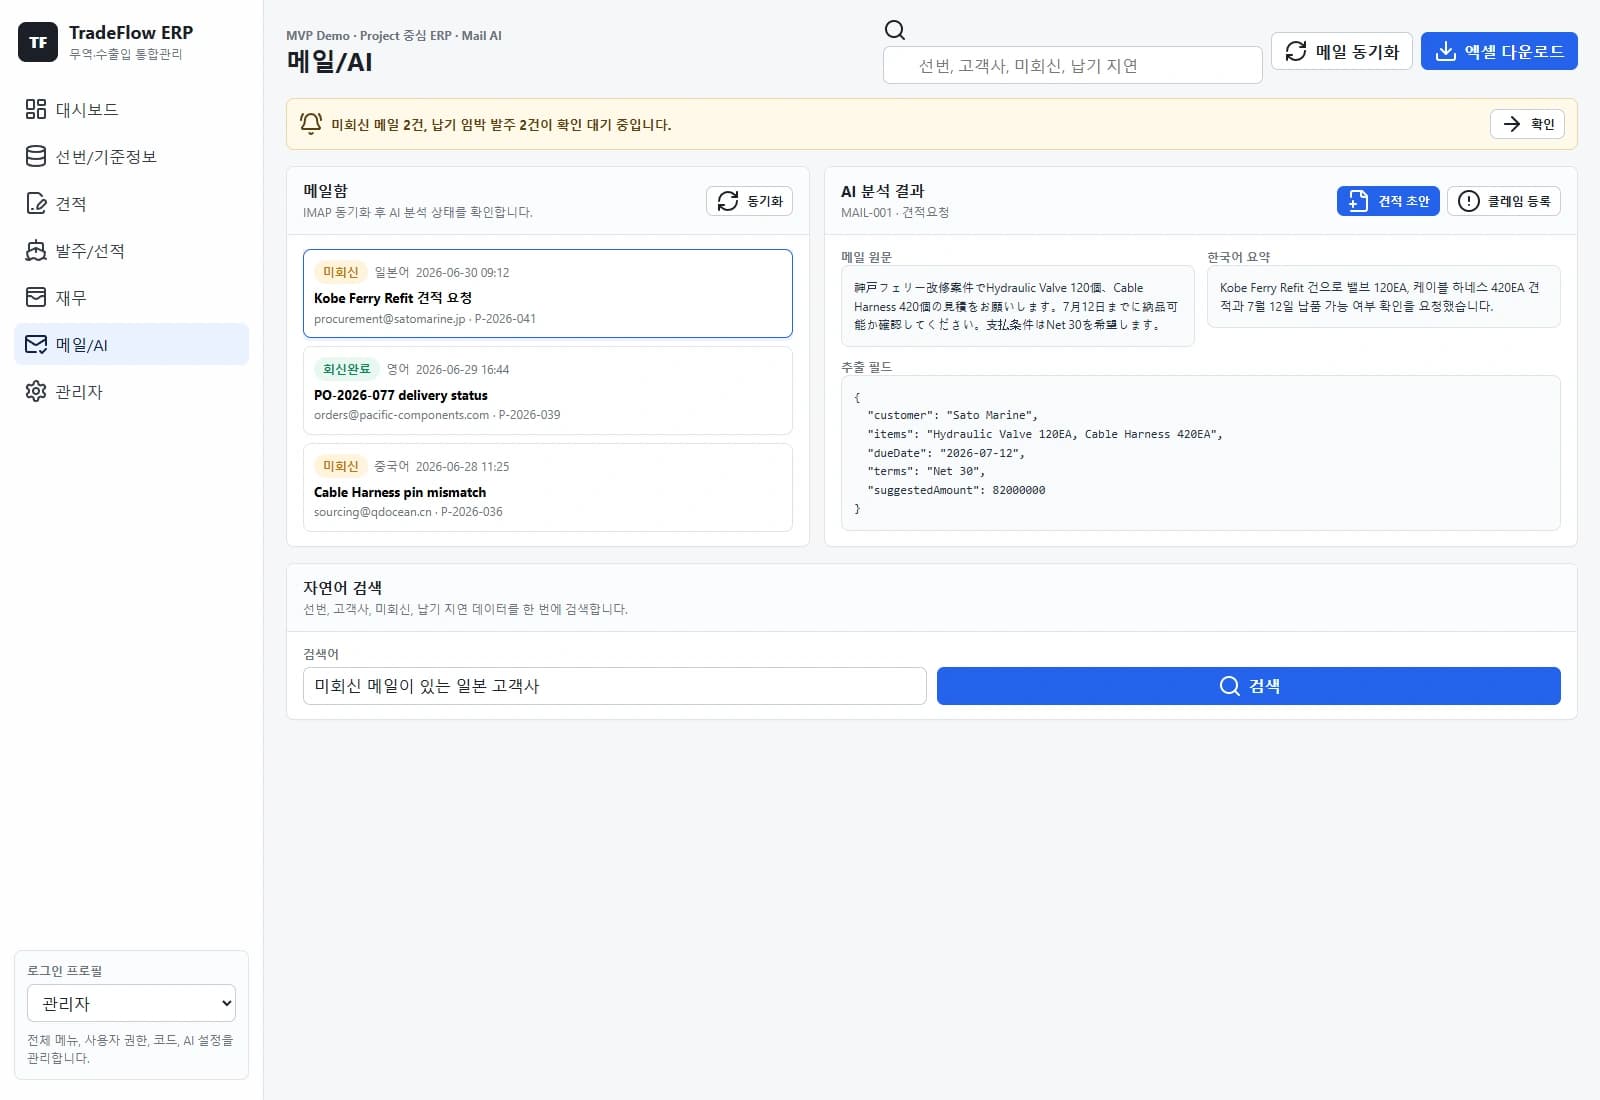This screenshot has width=1600, height=1100.
Task: Open the 재무 finance menu
Action: coord(131,297)
